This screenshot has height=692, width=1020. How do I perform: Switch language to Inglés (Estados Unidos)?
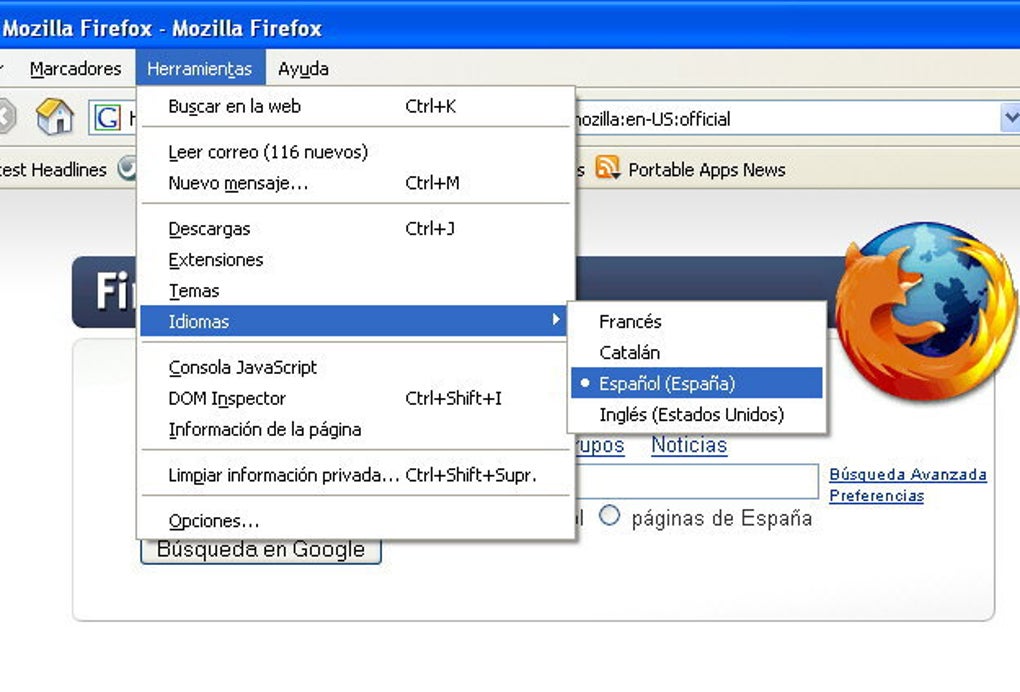(x=697, y=414)
